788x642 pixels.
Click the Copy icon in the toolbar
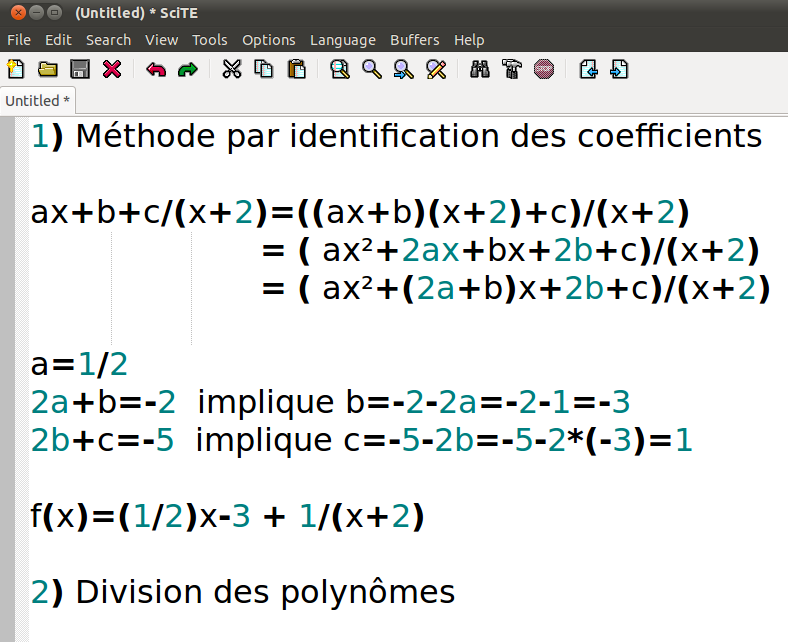pos(264,69)
